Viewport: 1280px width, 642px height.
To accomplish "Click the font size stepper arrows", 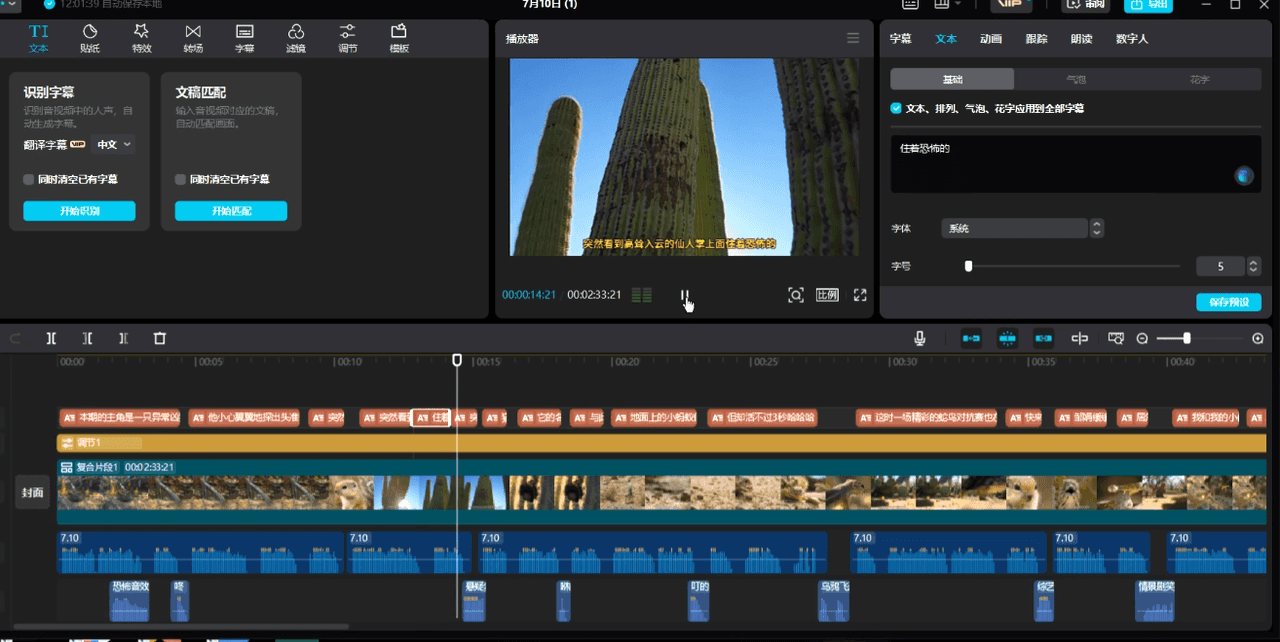I will coord(1254,266).
